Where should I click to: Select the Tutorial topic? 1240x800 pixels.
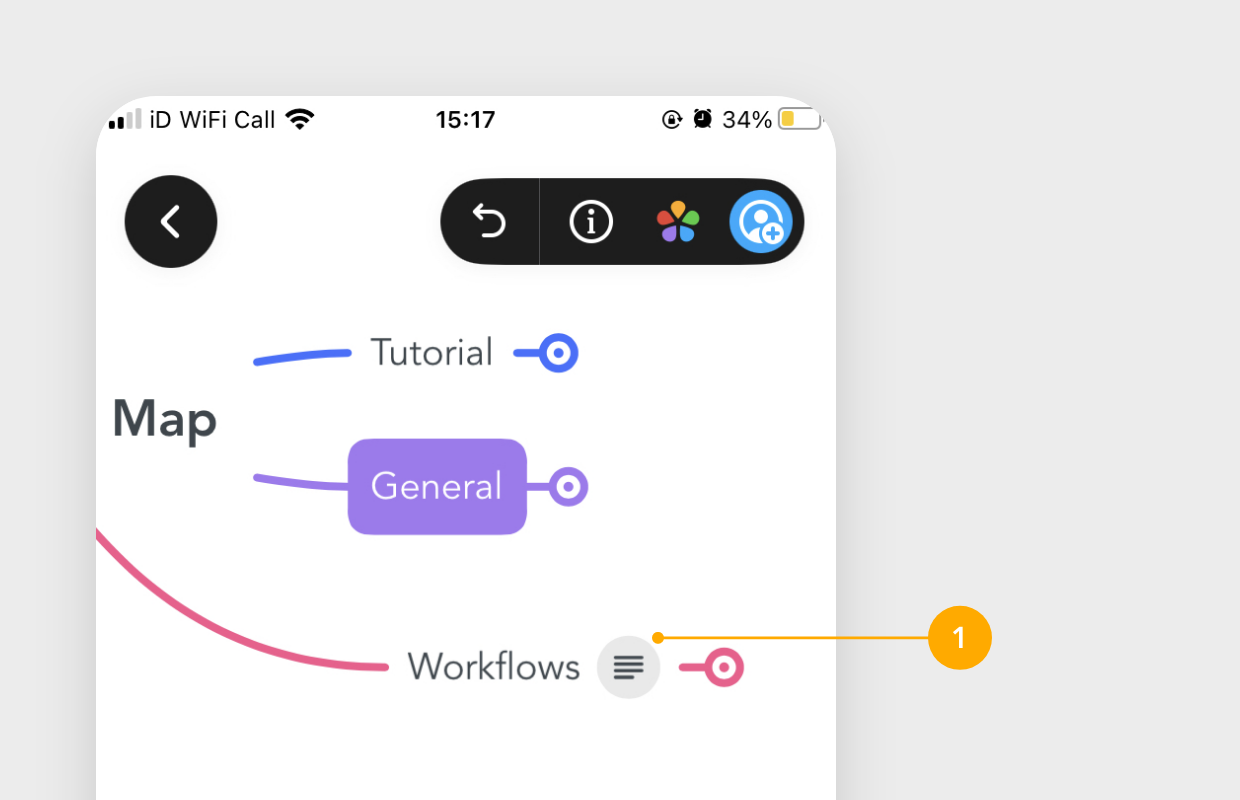point(431,352)
